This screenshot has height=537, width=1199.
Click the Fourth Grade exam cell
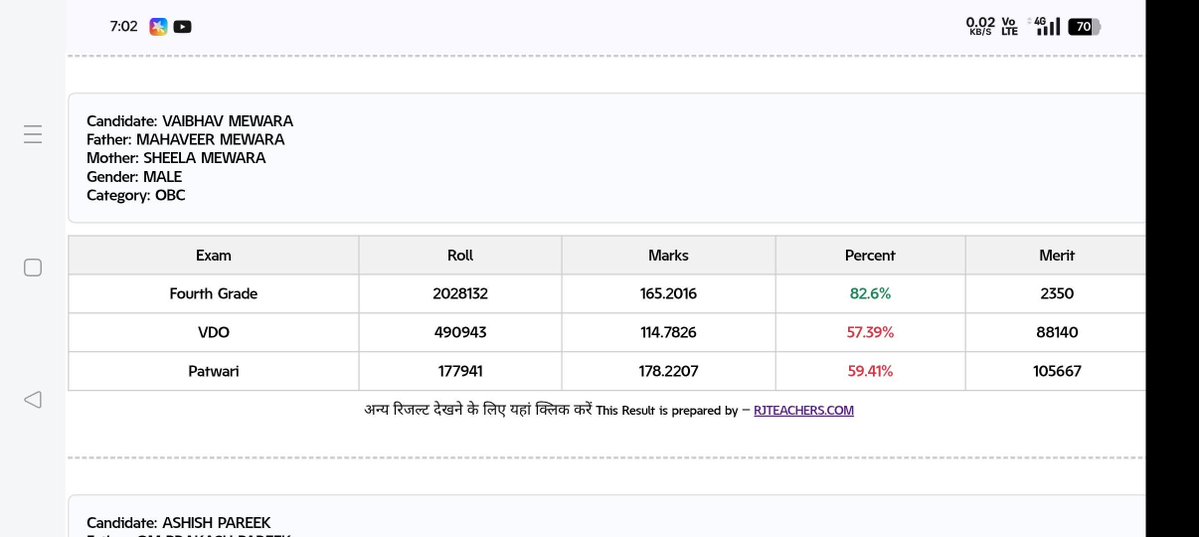click(x=213, y=294)
